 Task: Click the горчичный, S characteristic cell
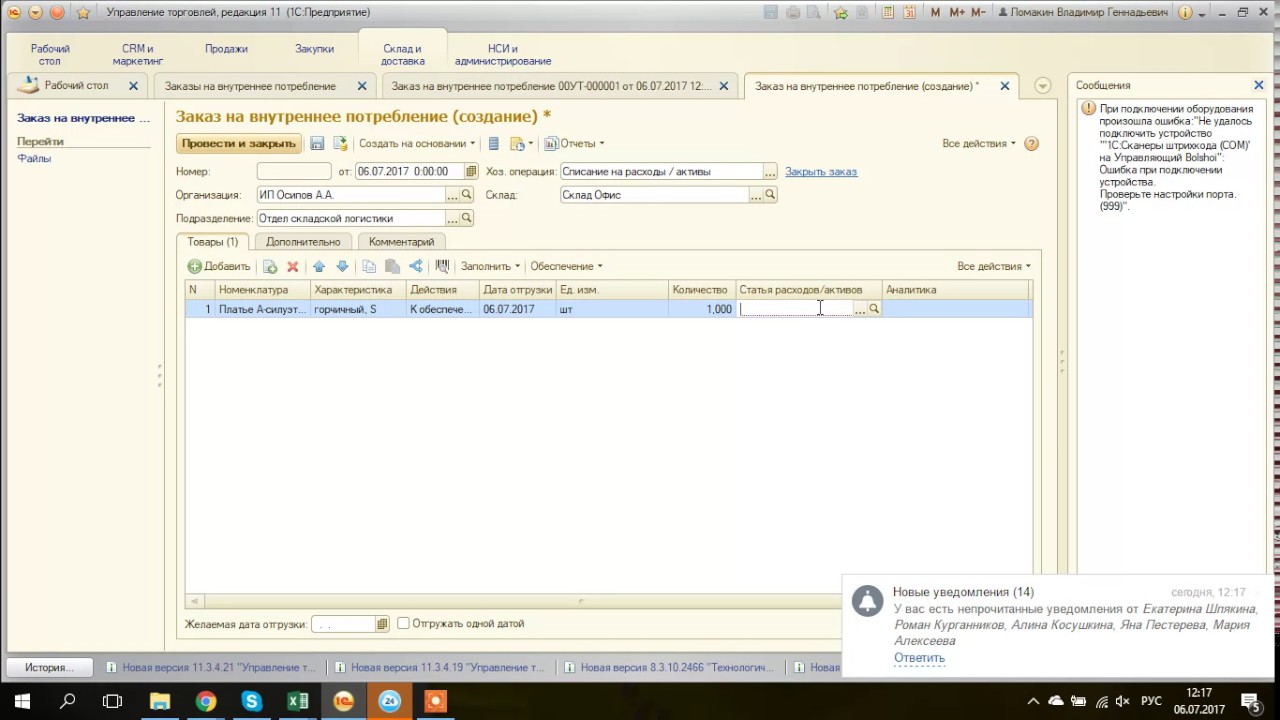click(358, 309)
